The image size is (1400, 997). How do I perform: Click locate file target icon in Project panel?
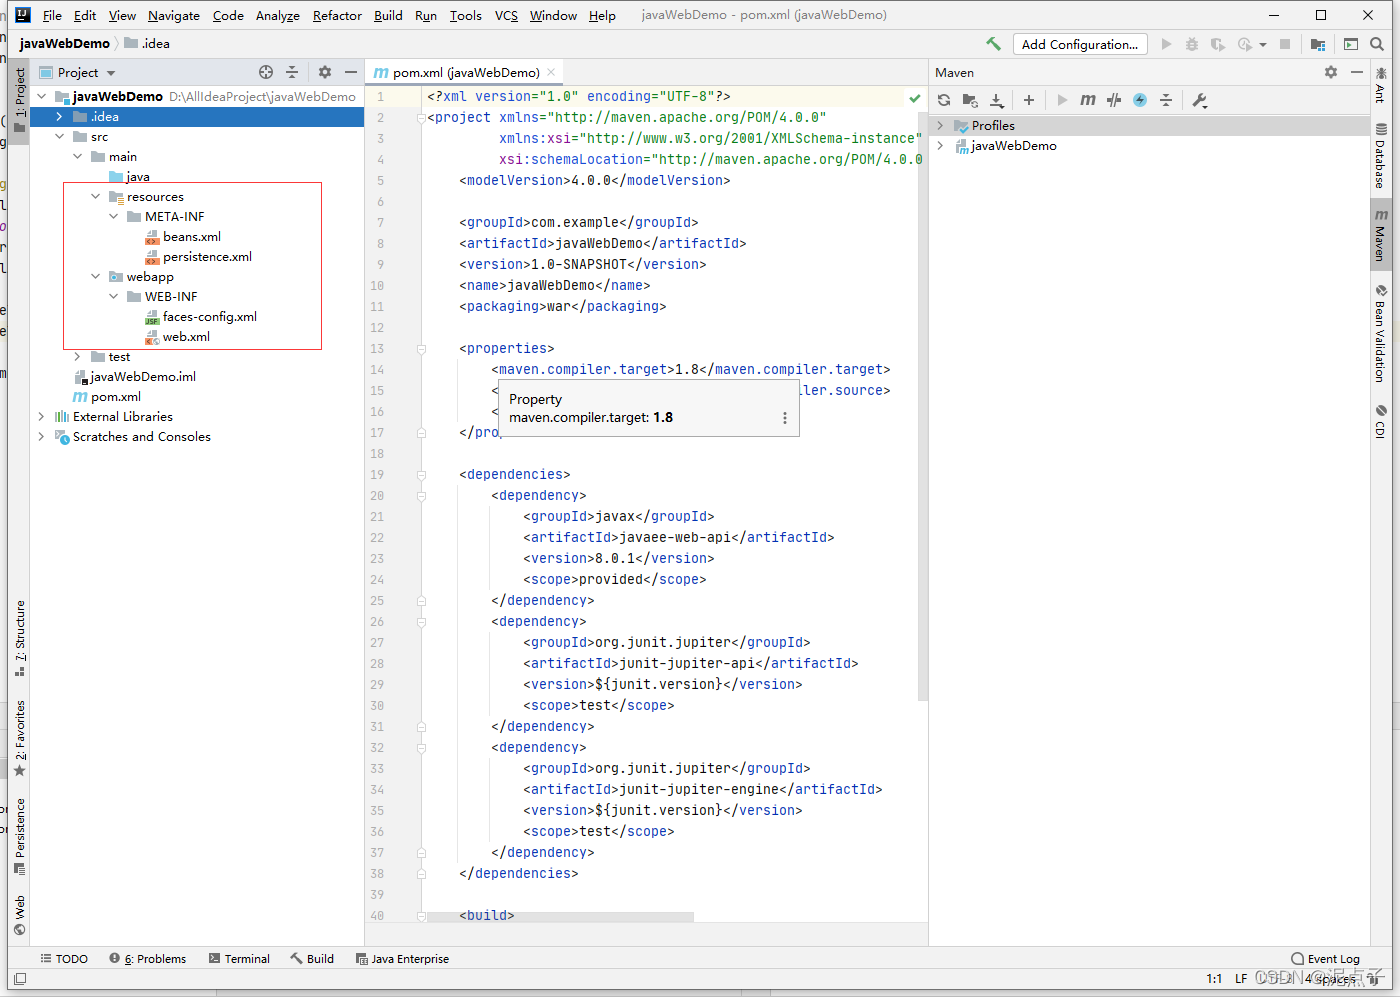point(266,72)
